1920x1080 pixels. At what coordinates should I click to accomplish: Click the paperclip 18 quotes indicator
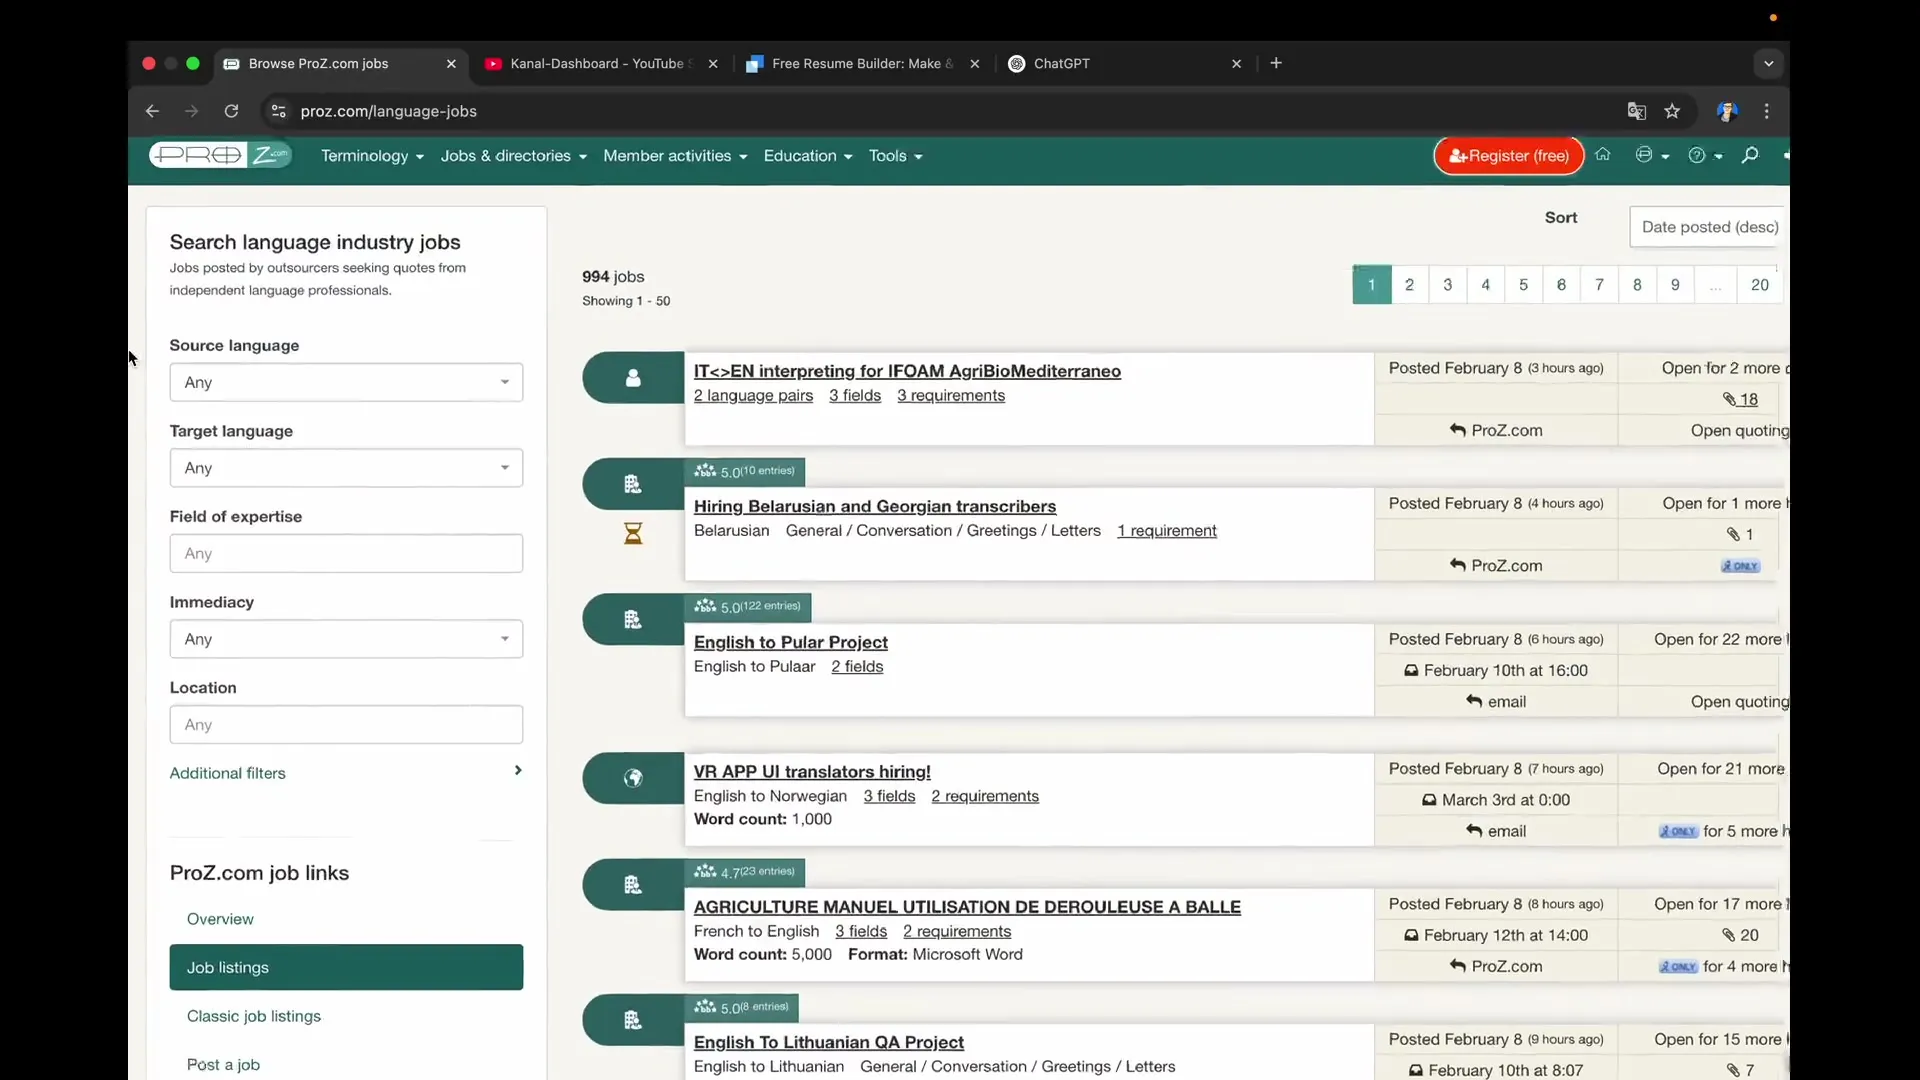[x=1741, y=399]
